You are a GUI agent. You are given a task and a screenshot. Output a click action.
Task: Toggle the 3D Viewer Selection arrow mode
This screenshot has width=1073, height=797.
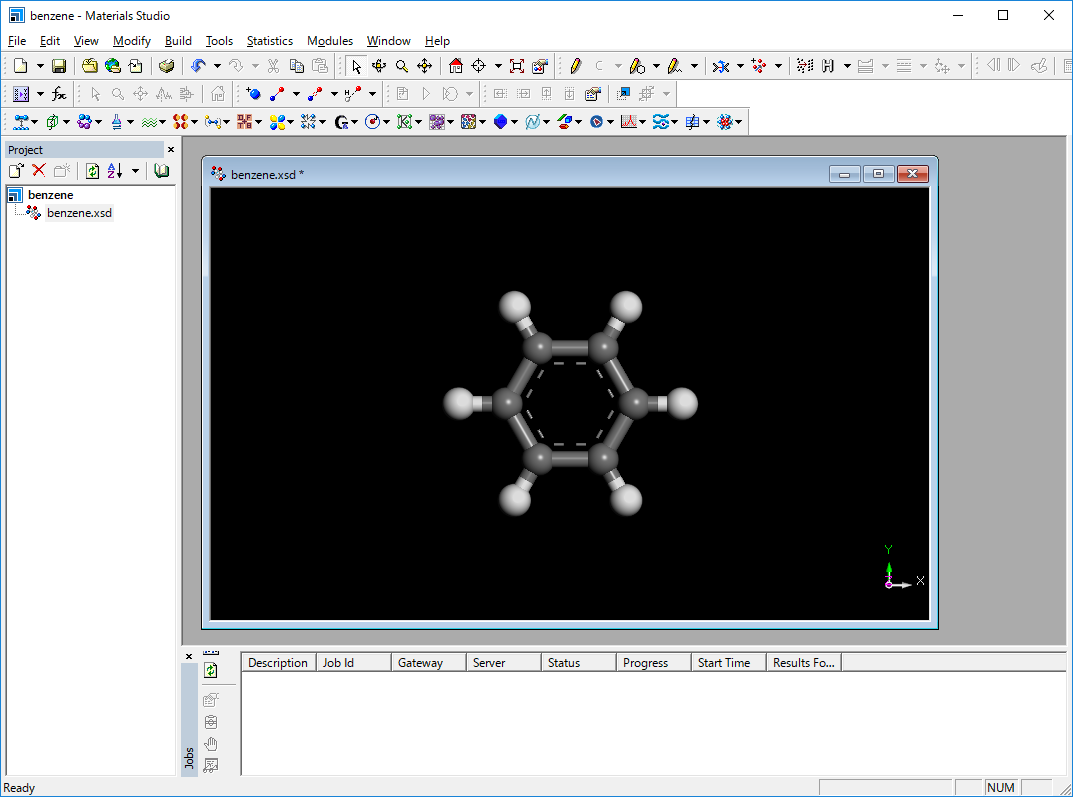[x=356, y=66]
